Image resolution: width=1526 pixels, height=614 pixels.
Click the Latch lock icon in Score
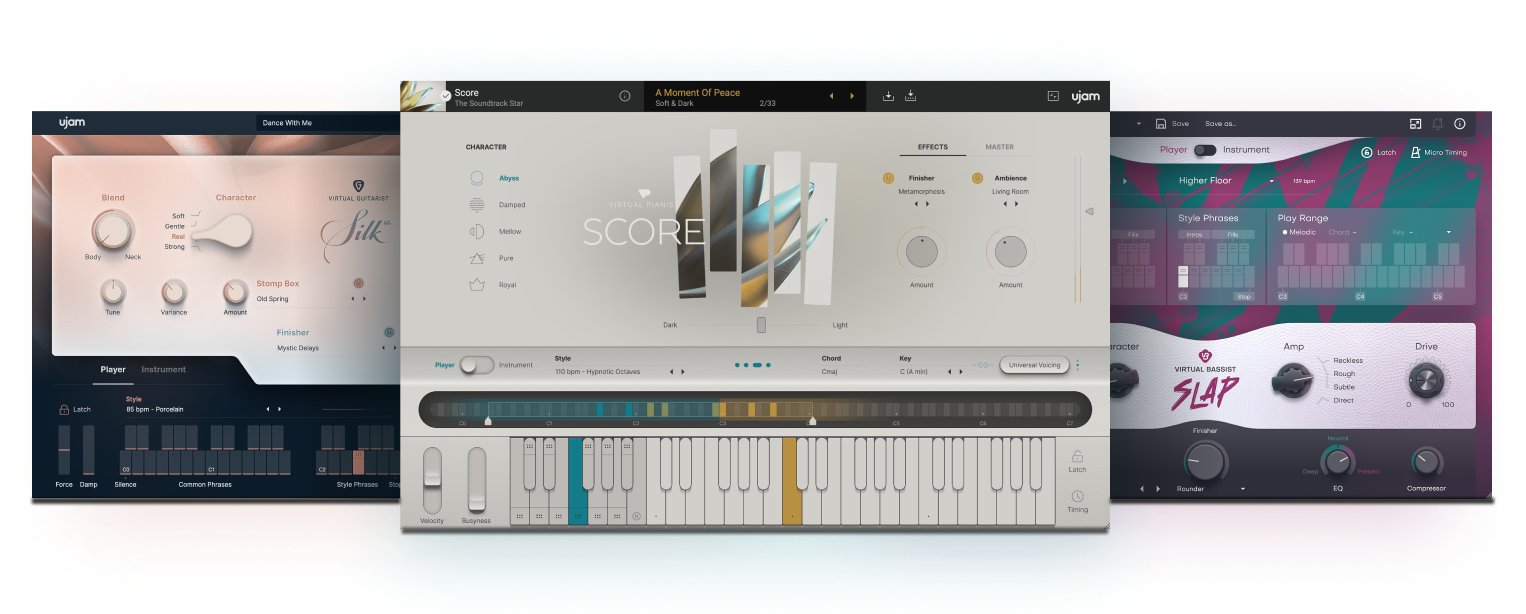coord(1077,456)
